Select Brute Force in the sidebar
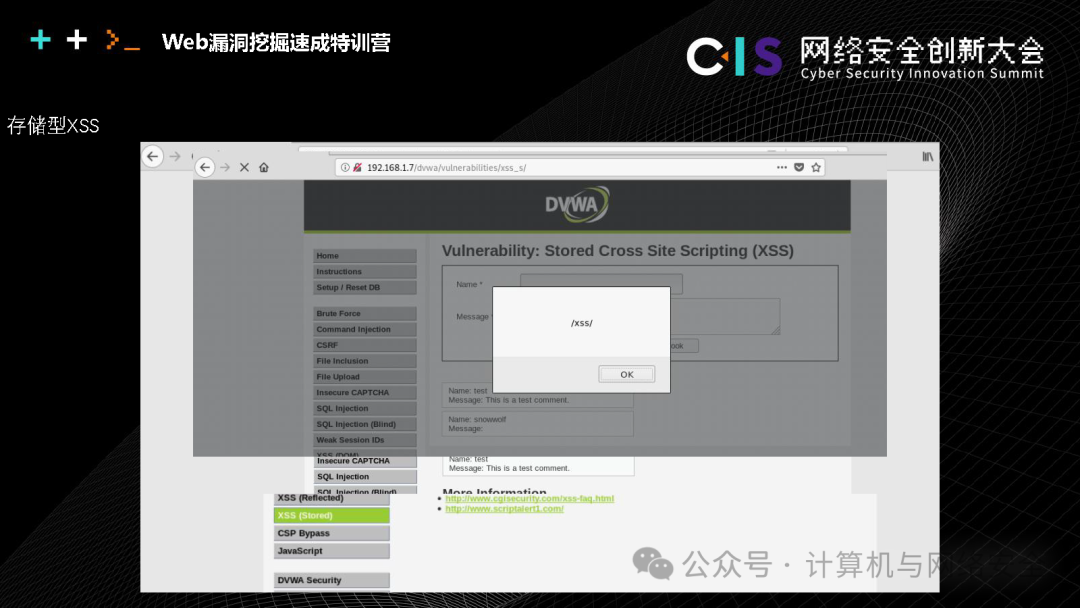1080x608 pixels. coord(365,313)
